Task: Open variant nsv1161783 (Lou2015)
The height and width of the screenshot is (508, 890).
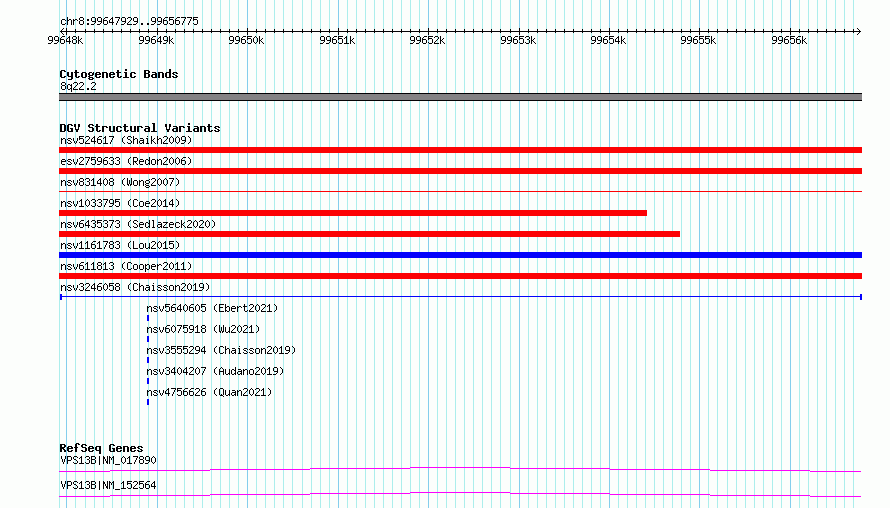Action: click(120, 245)
